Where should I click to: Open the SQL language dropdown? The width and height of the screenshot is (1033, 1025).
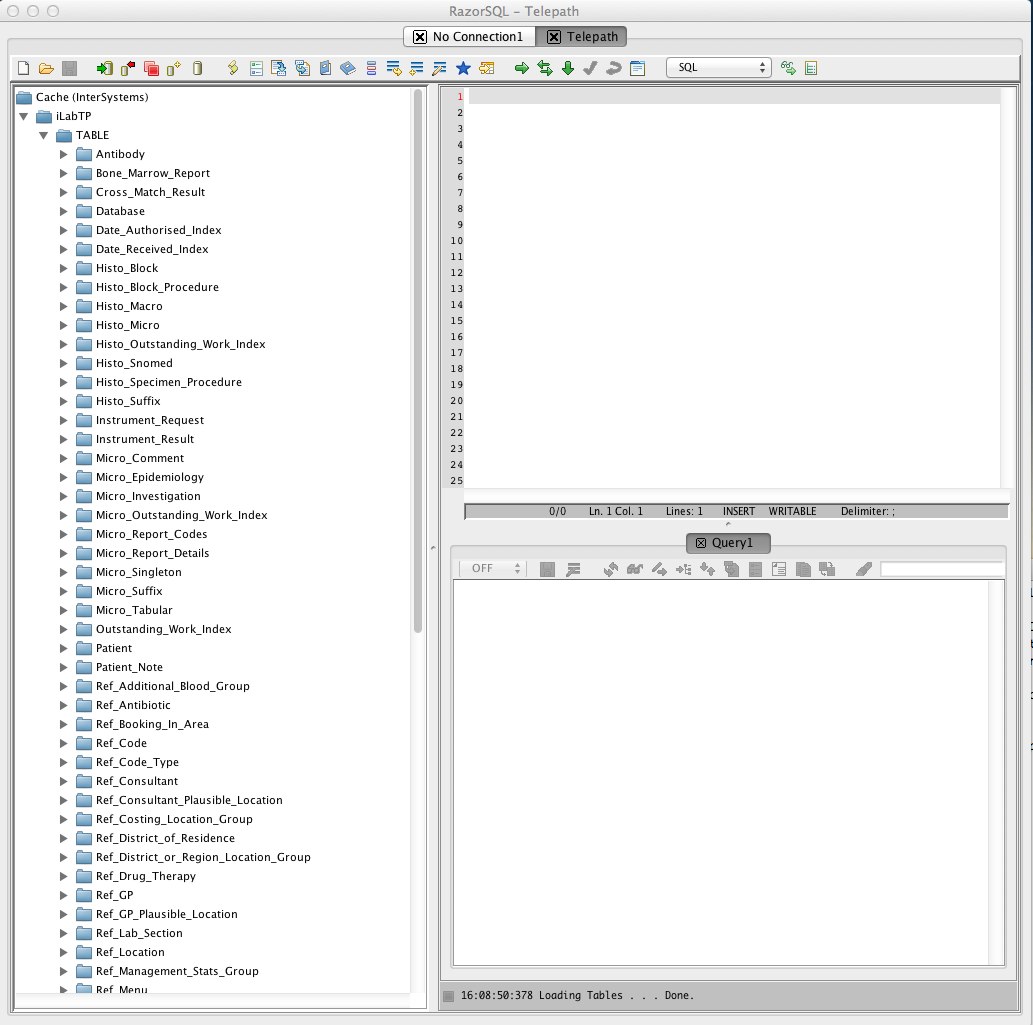[718, 67]
